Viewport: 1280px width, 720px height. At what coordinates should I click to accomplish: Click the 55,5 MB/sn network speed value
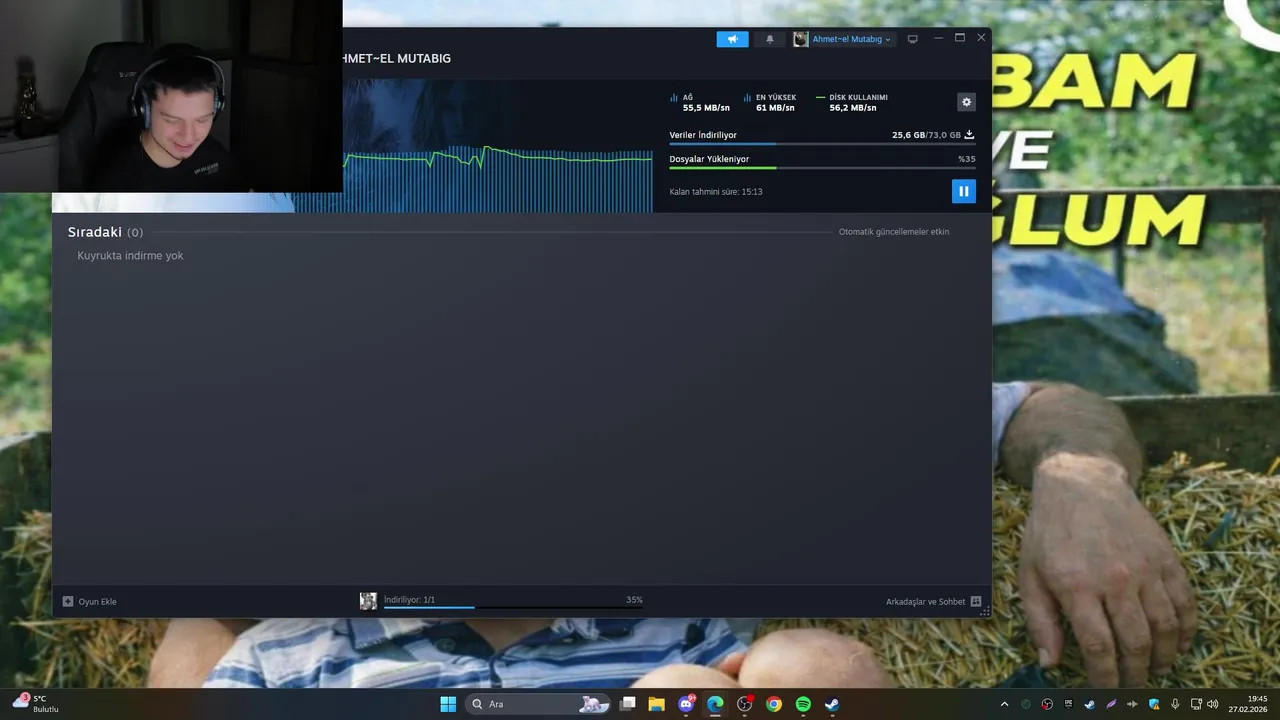click(x=706, y=108)
